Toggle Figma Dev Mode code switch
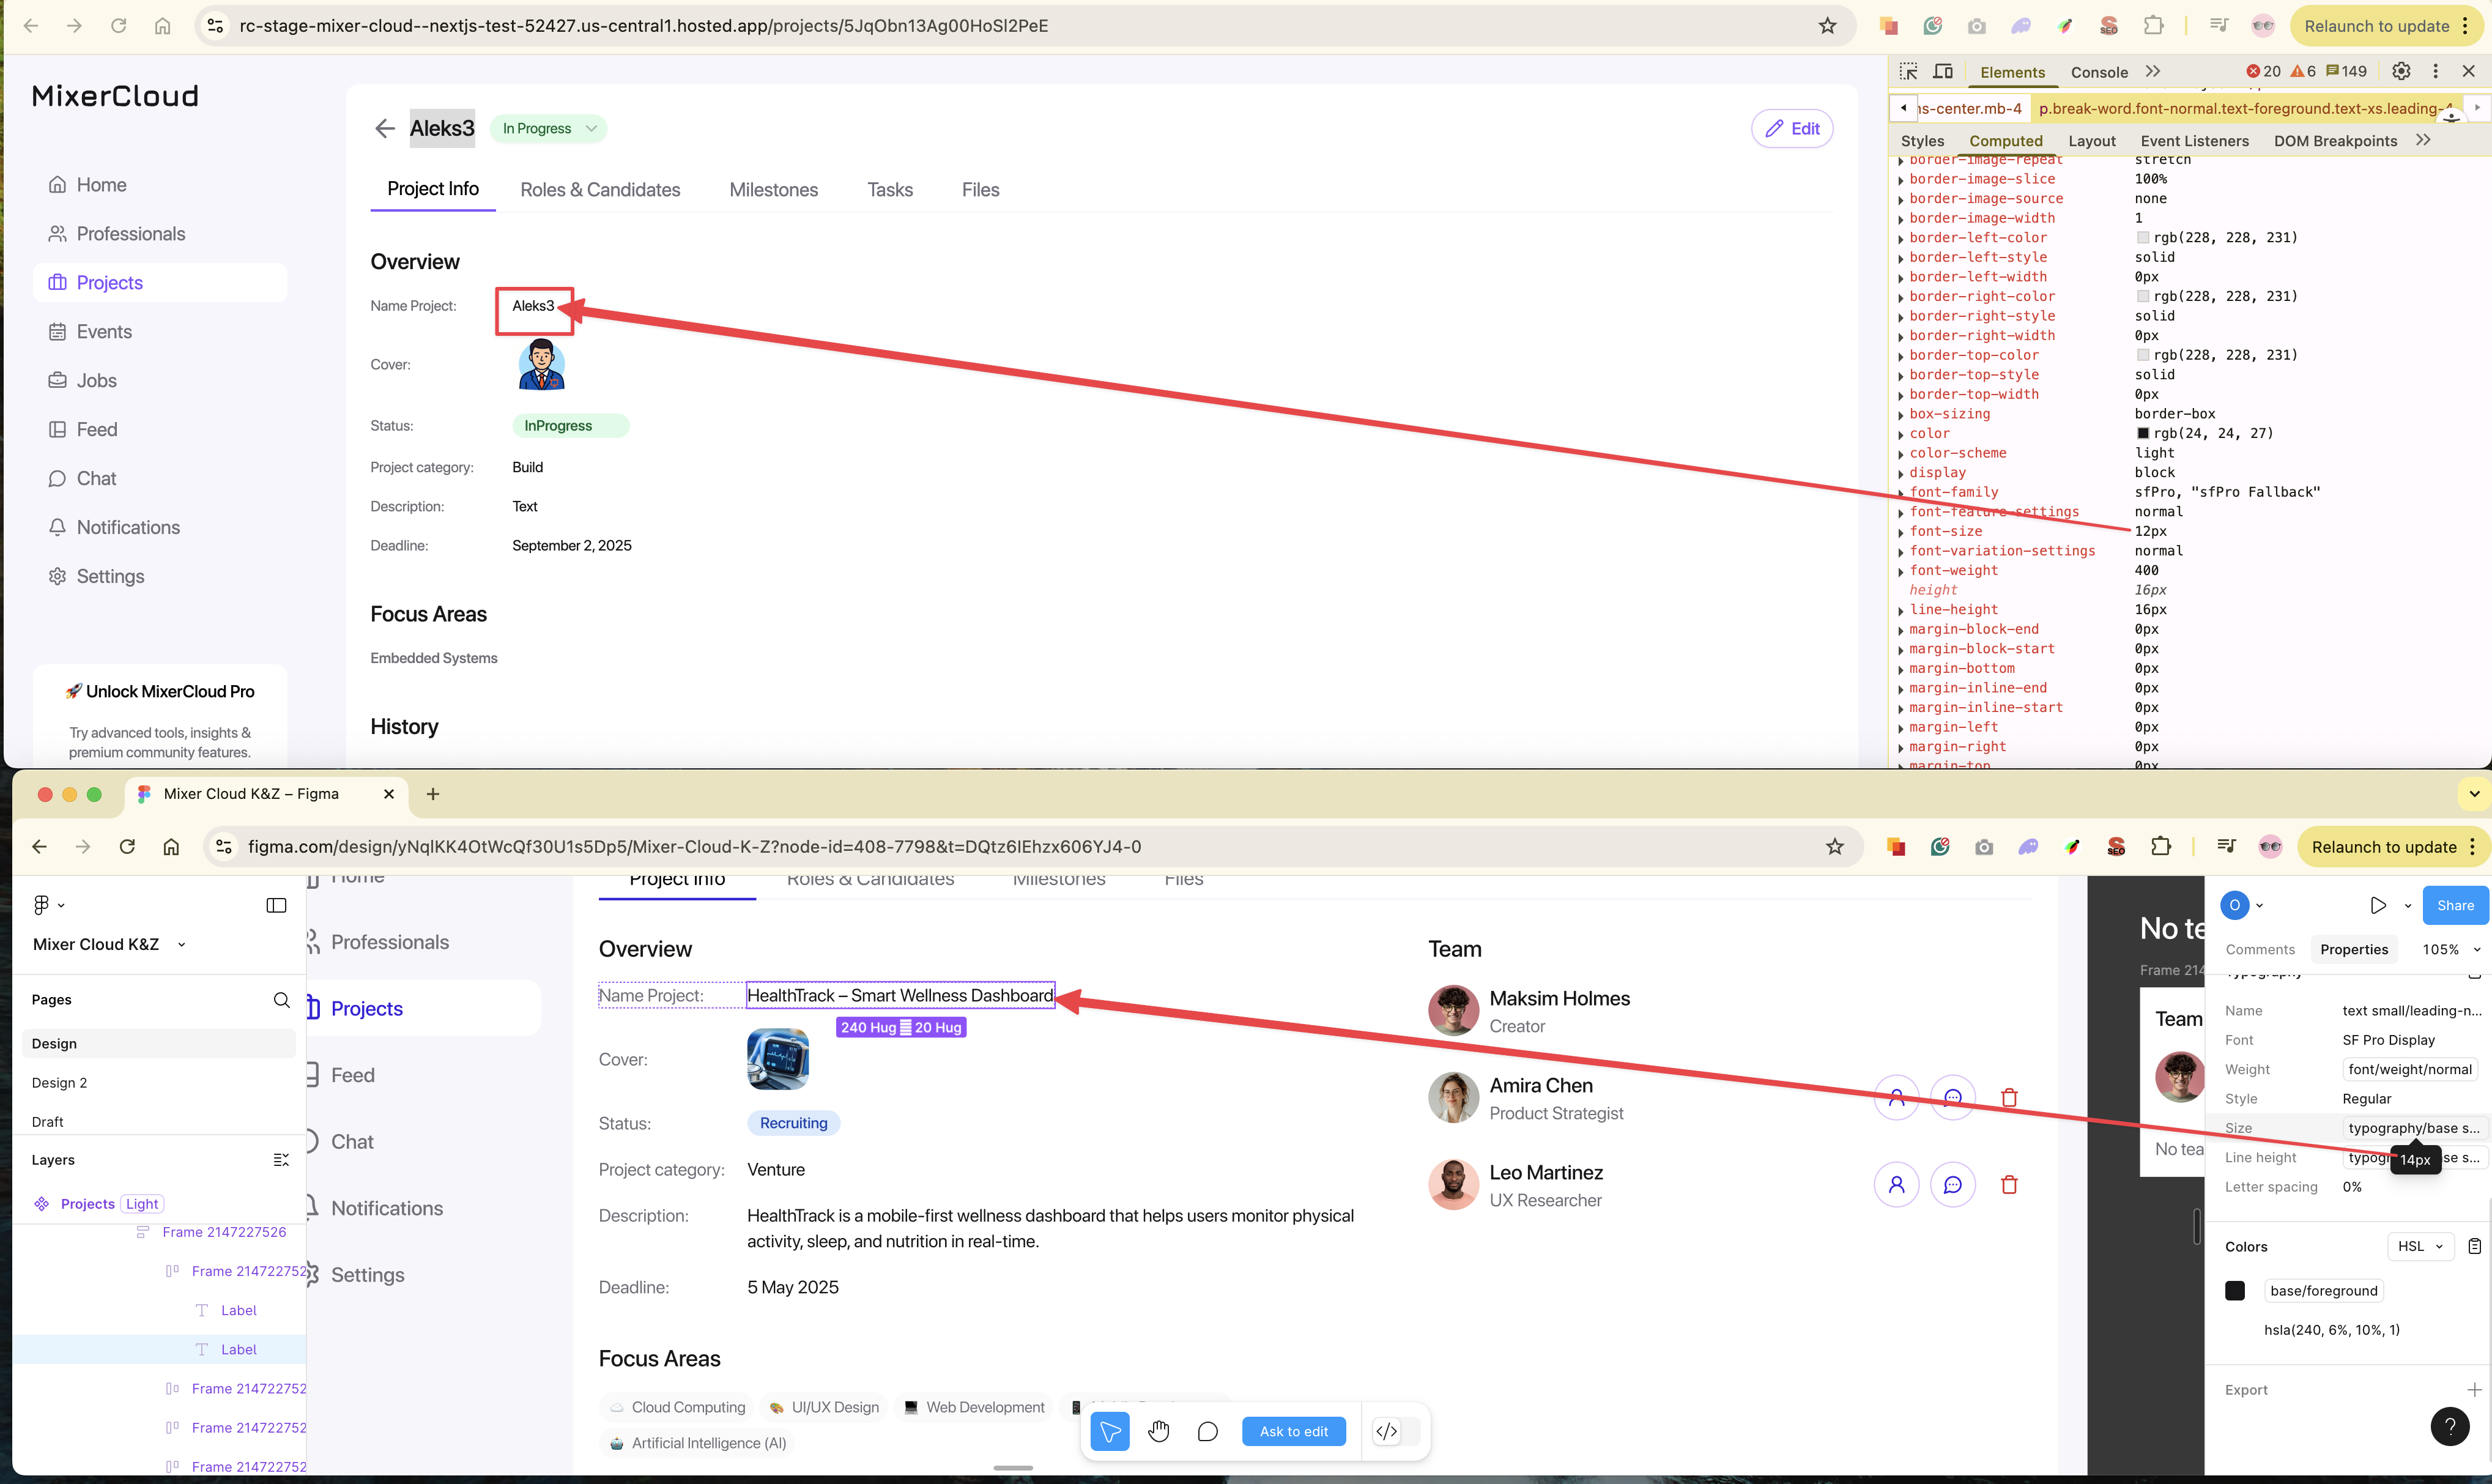Screen dimensions: 2492x1484 click(x=1396, y=1431)
